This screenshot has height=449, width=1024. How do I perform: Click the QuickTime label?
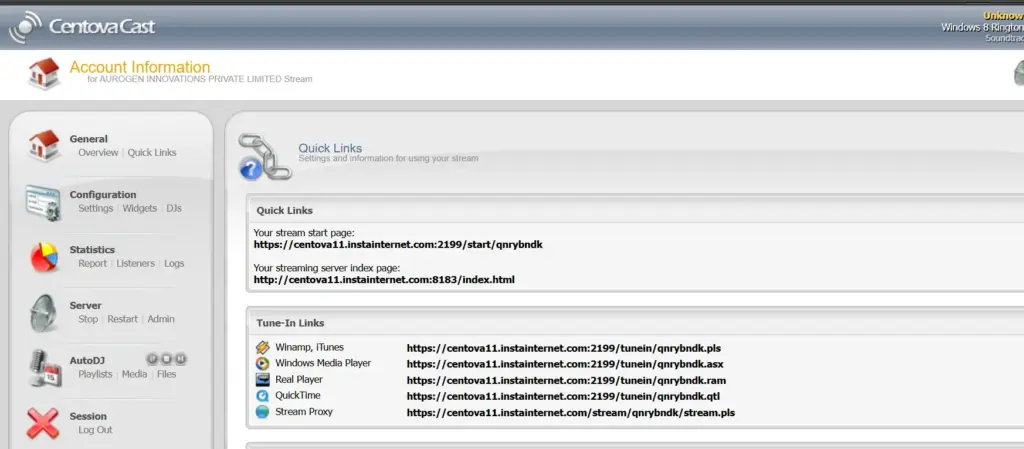pyautogui.click(x=297, y=395)
